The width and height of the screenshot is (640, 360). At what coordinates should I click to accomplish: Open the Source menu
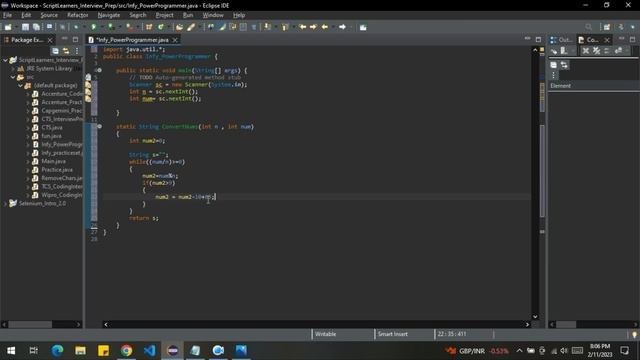(x=49, y=15)
